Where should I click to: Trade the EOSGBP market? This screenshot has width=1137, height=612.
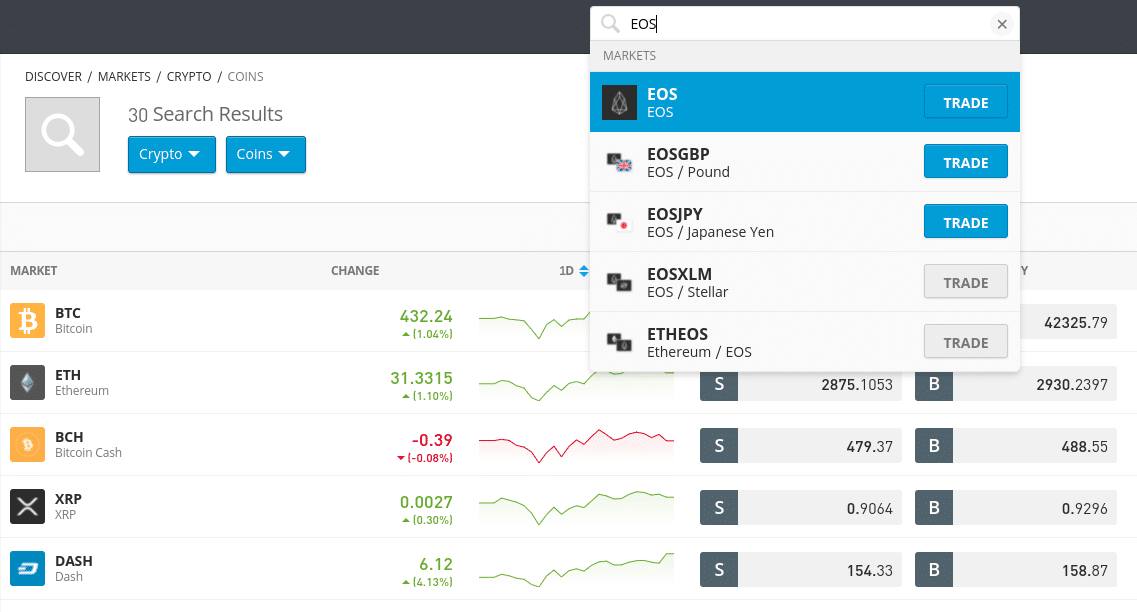tap(965, 162)
